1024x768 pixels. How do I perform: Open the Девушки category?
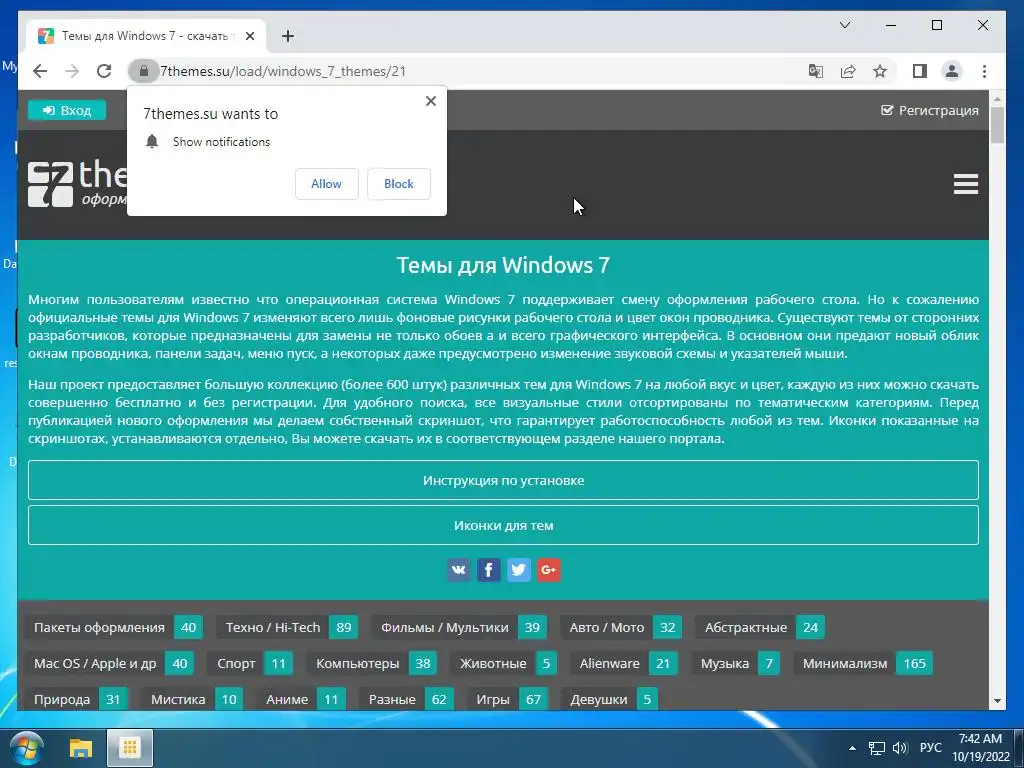point(610,699)
